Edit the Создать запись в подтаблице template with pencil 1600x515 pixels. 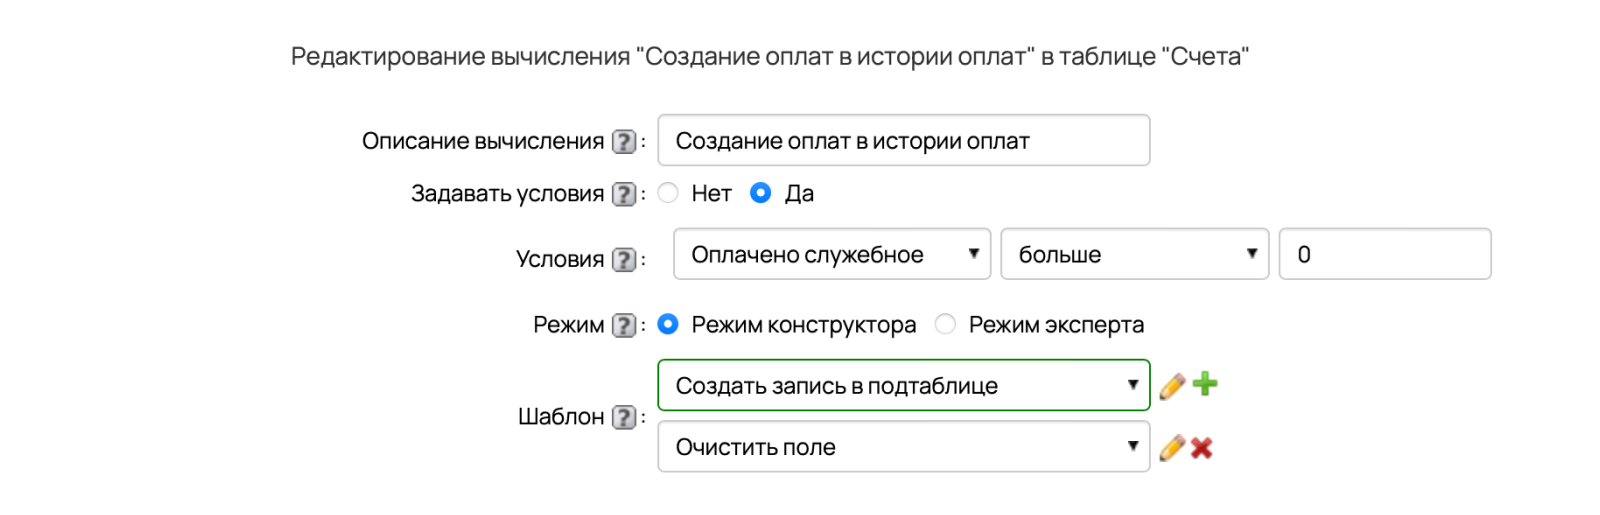click(x=1172, y=386)
